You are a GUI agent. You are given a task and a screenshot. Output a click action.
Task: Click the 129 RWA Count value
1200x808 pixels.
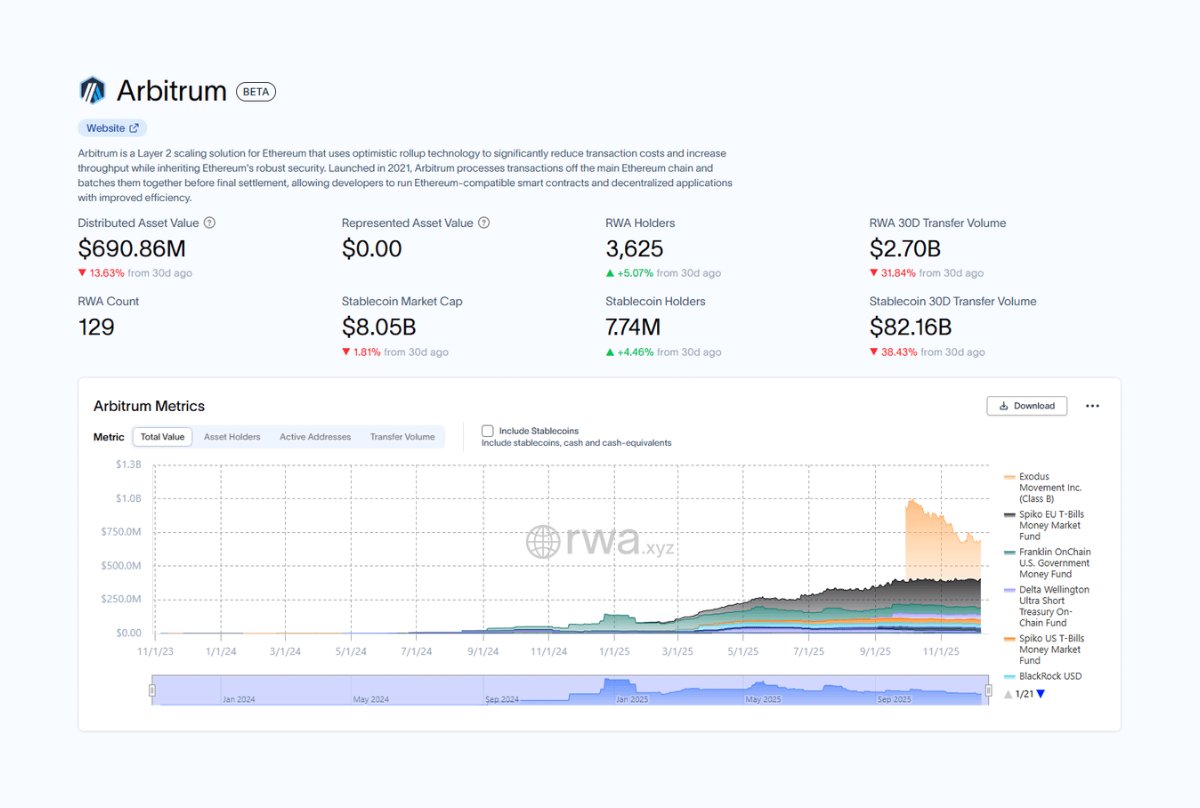click(96, 327)
